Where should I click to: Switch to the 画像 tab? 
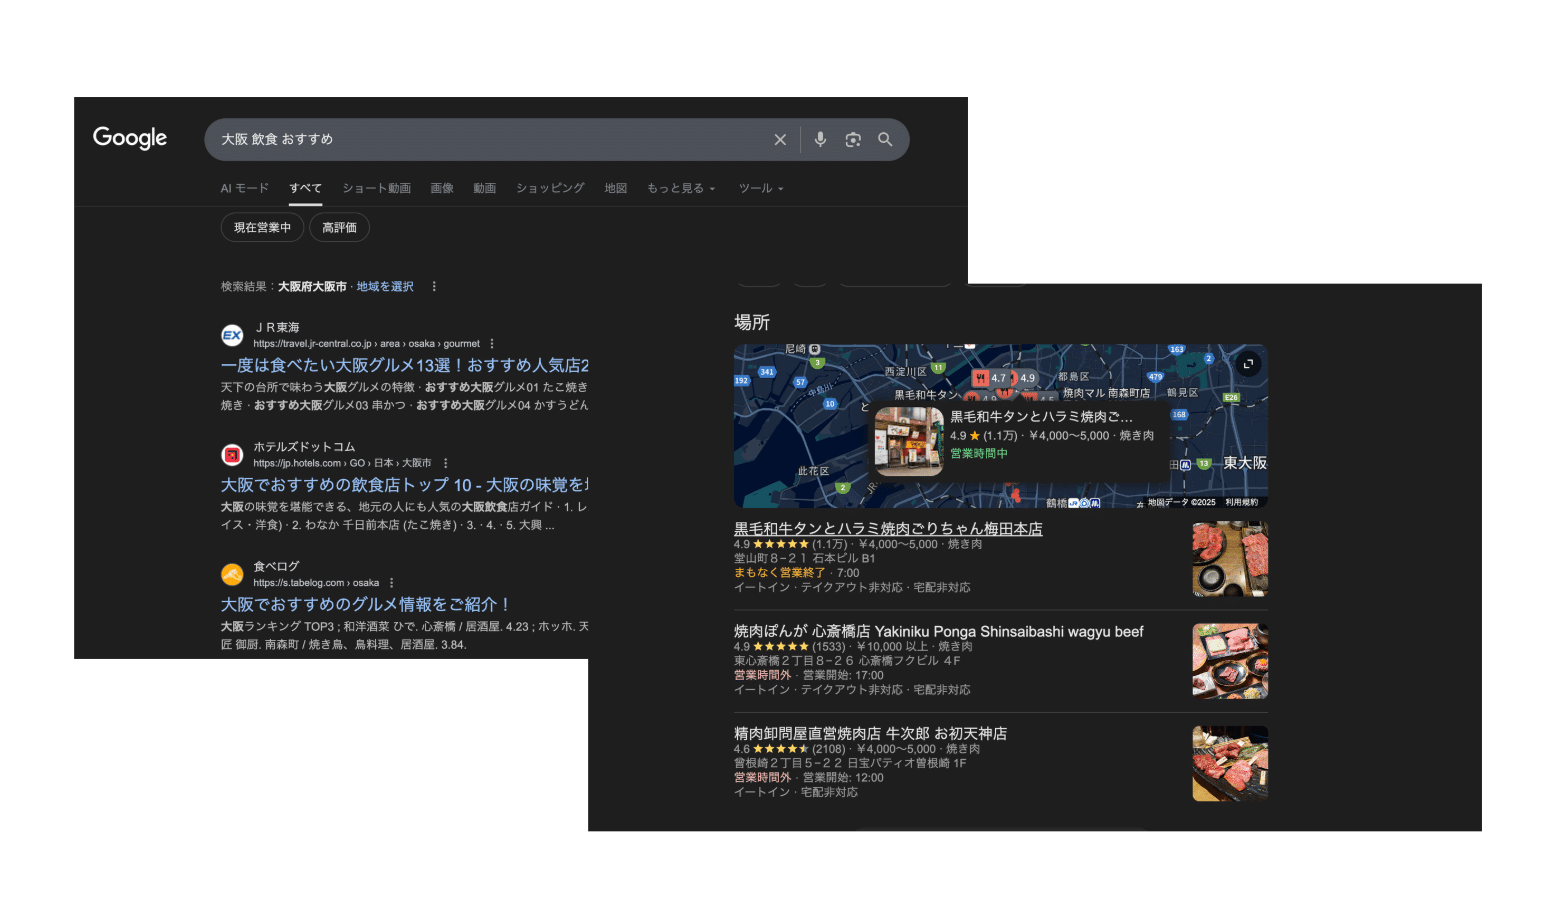pyautogui.click(x=442, y=188)
